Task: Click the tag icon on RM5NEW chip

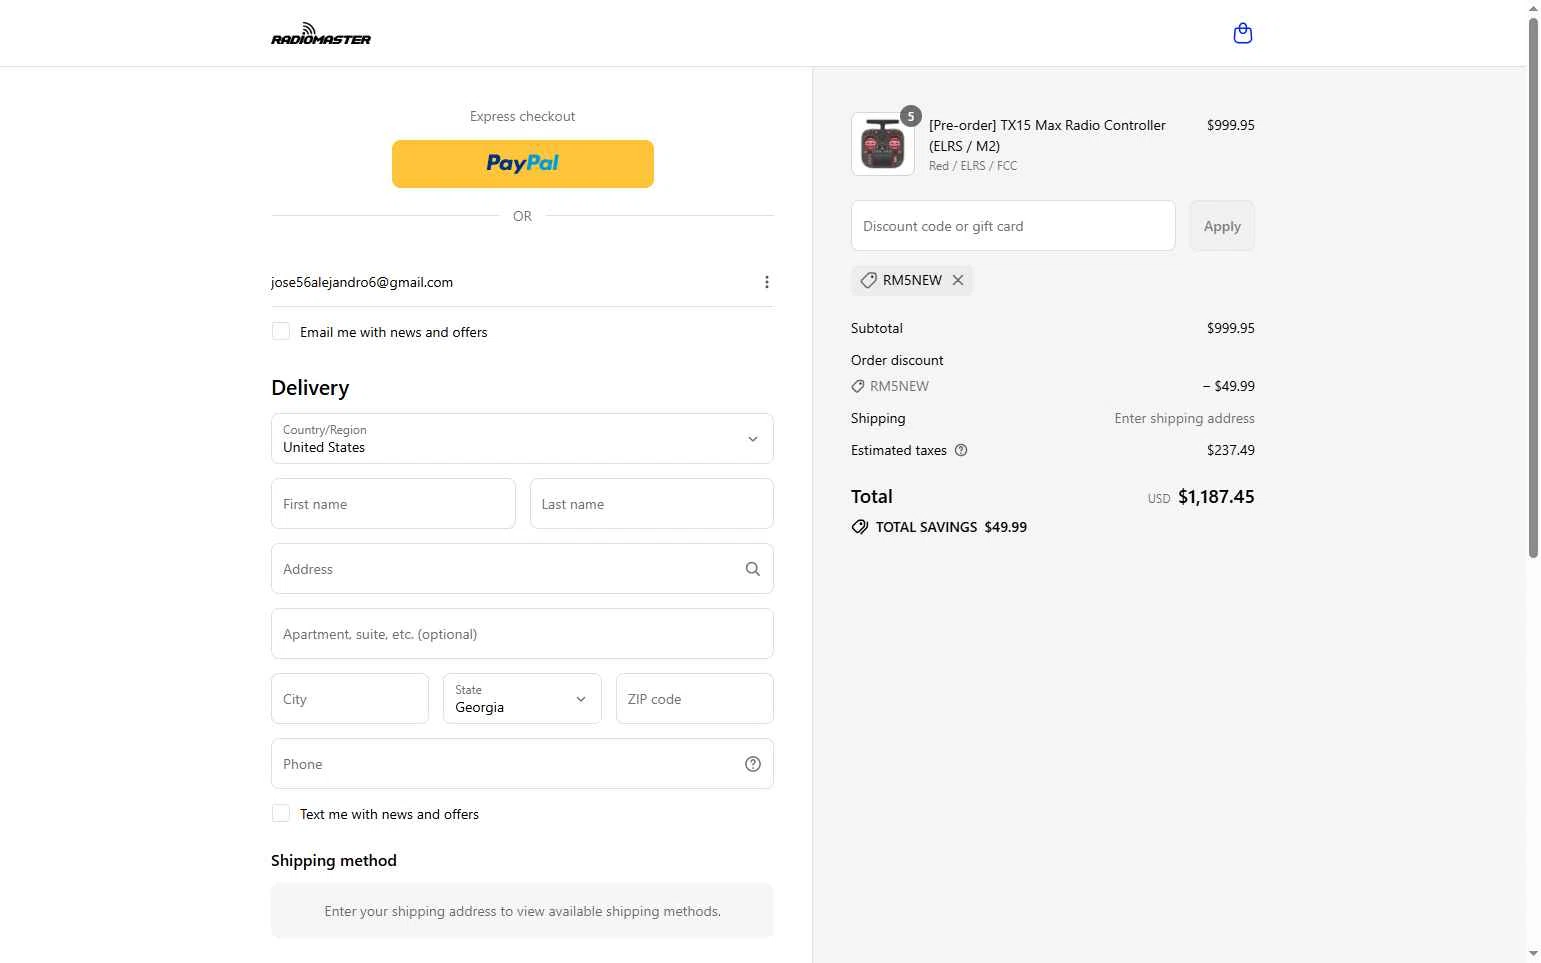Action: click(x=869, y=280)
